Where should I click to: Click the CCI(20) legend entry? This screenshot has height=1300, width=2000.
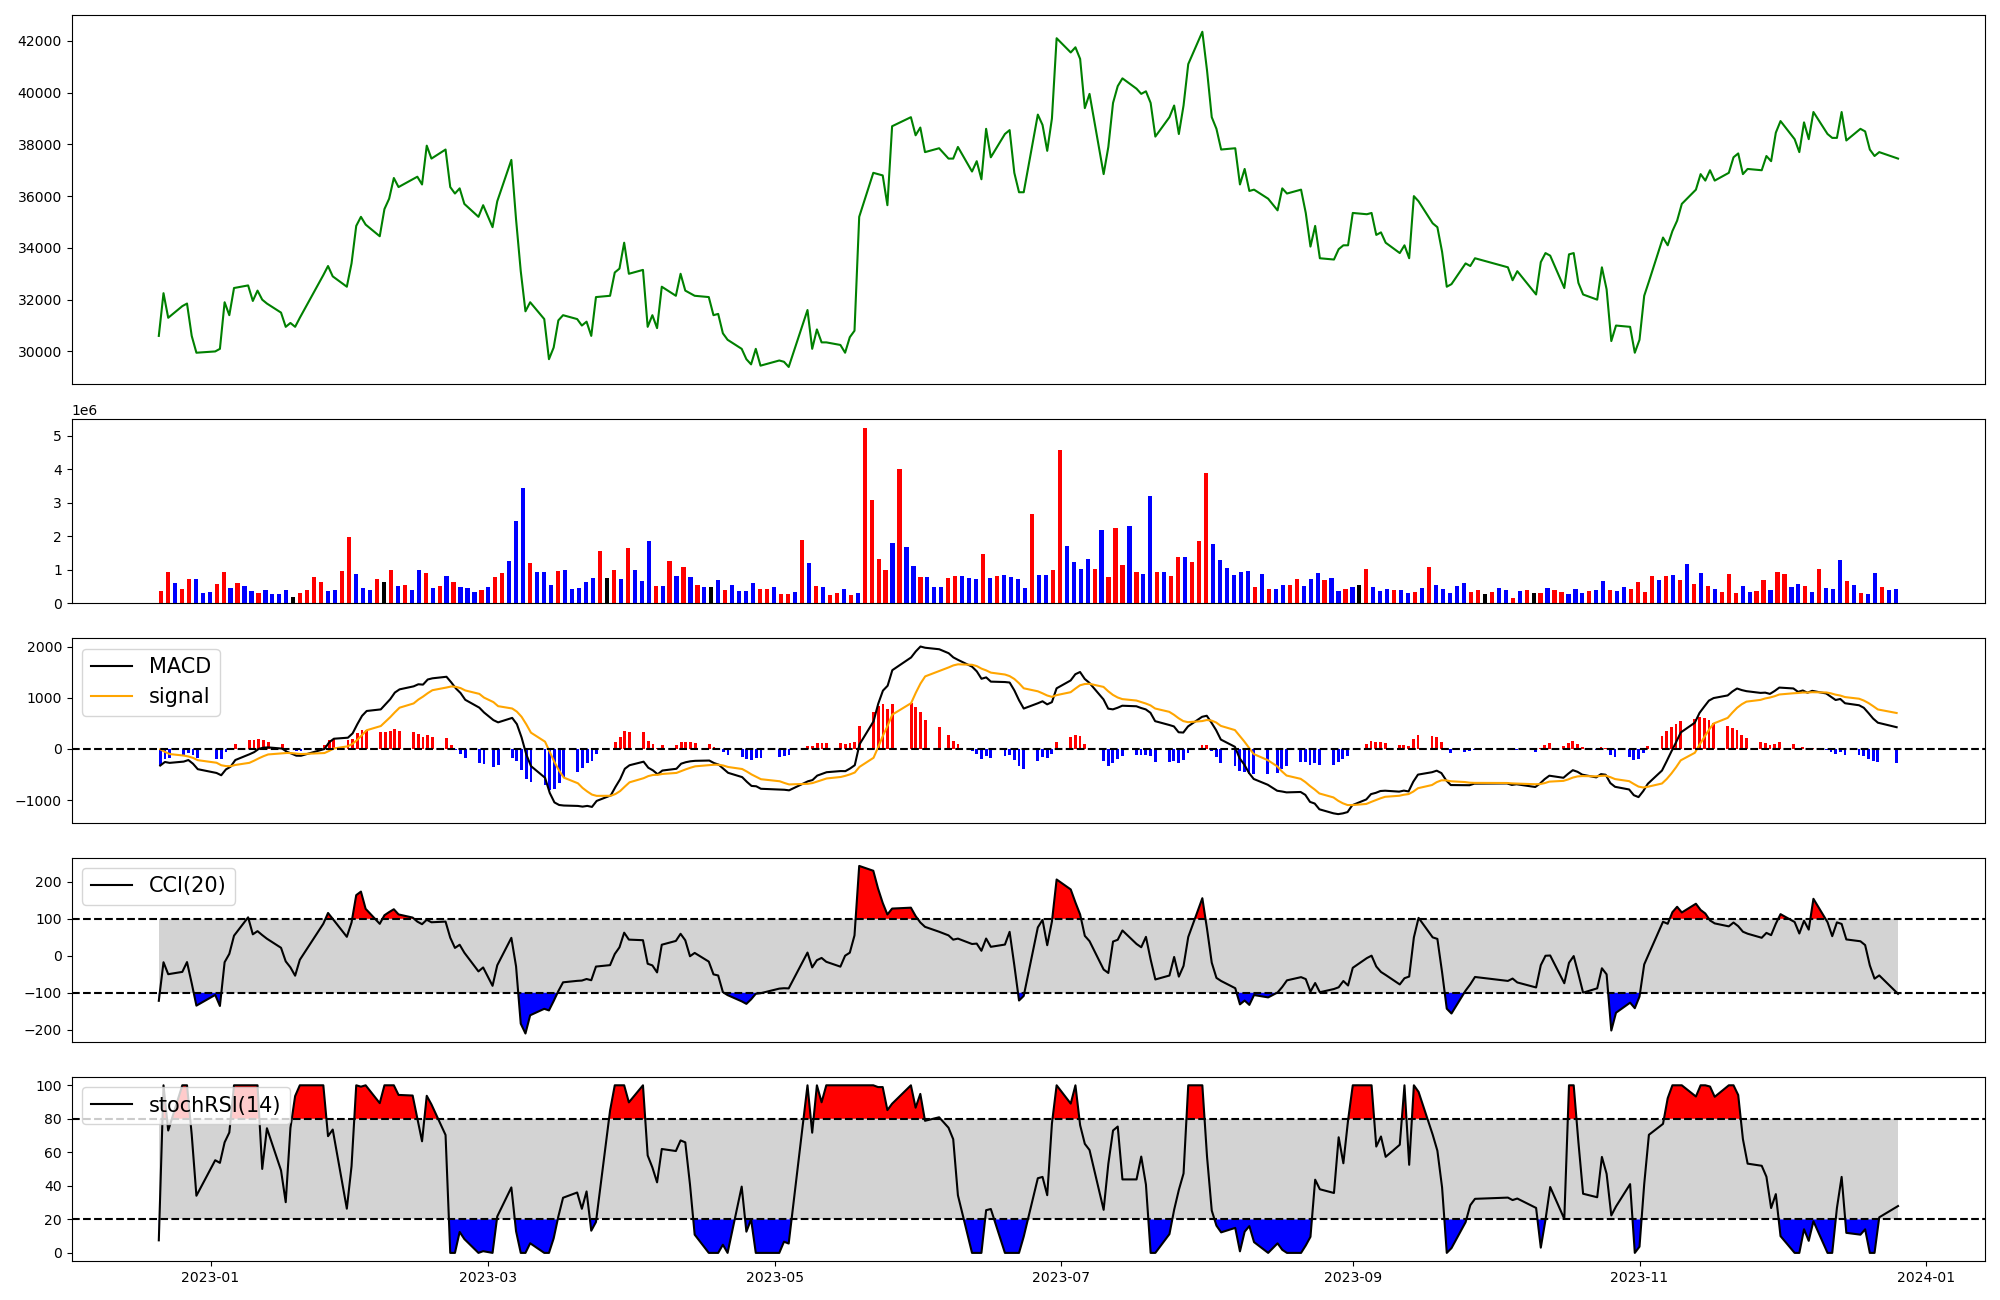(x=186, y=885)
